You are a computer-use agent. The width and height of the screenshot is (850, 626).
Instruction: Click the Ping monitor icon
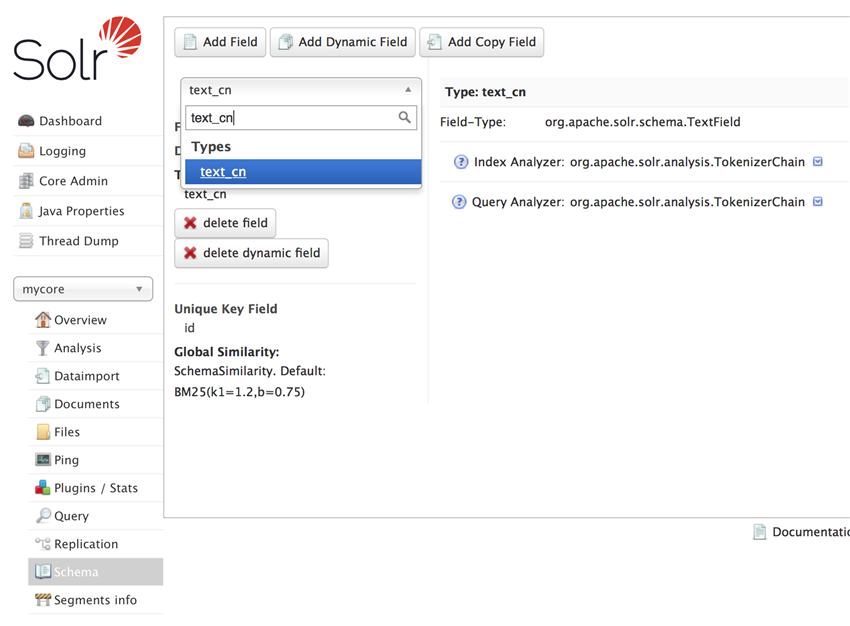click(43, 460)
